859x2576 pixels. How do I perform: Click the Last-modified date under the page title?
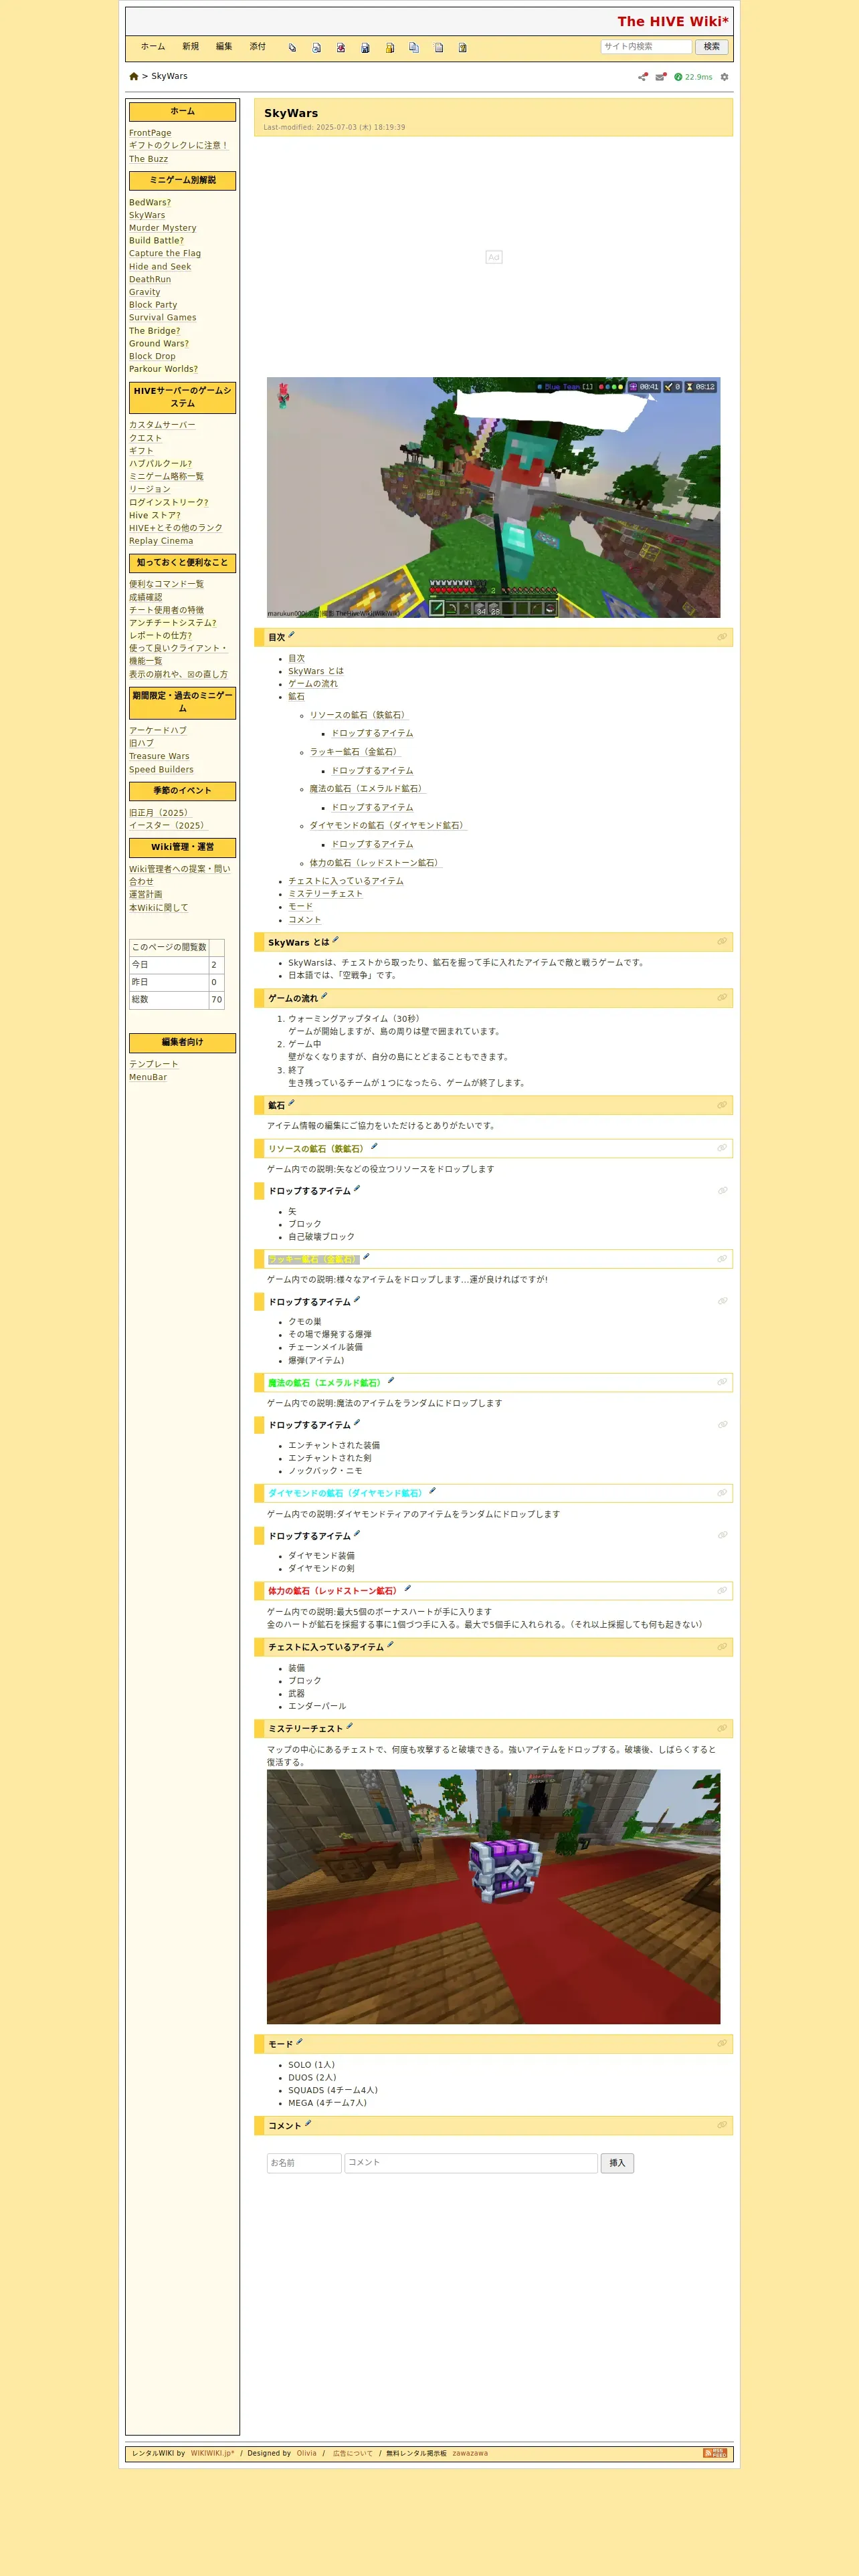(334, 127)
